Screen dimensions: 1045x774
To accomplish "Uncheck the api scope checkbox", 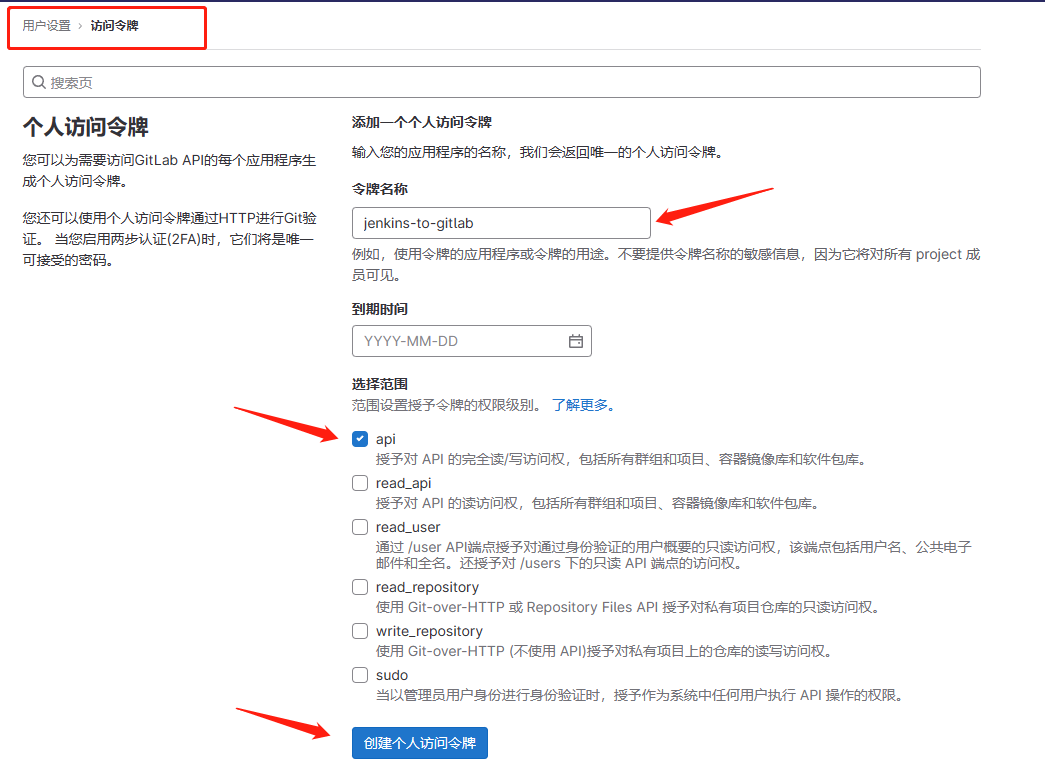I will [360, 439].
